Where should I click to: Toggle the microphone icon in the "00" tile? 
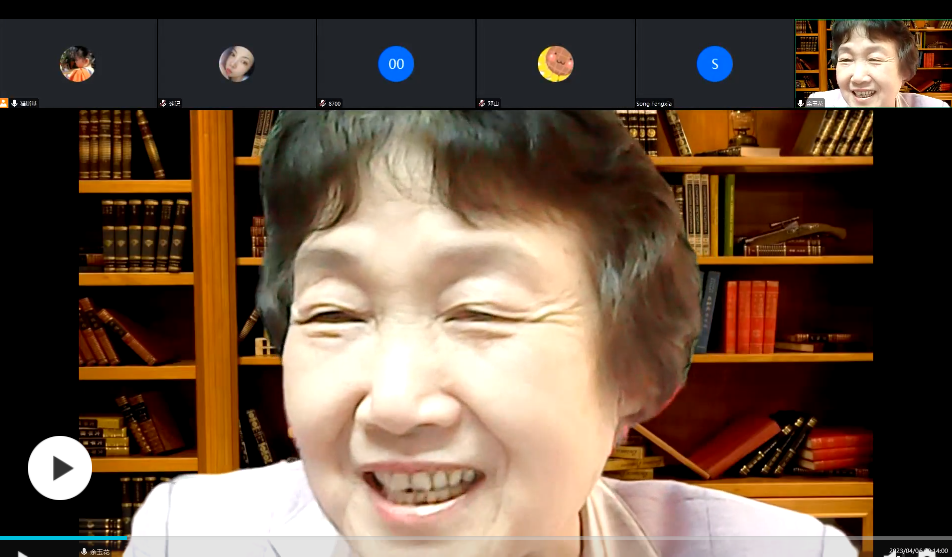point(323,103)
